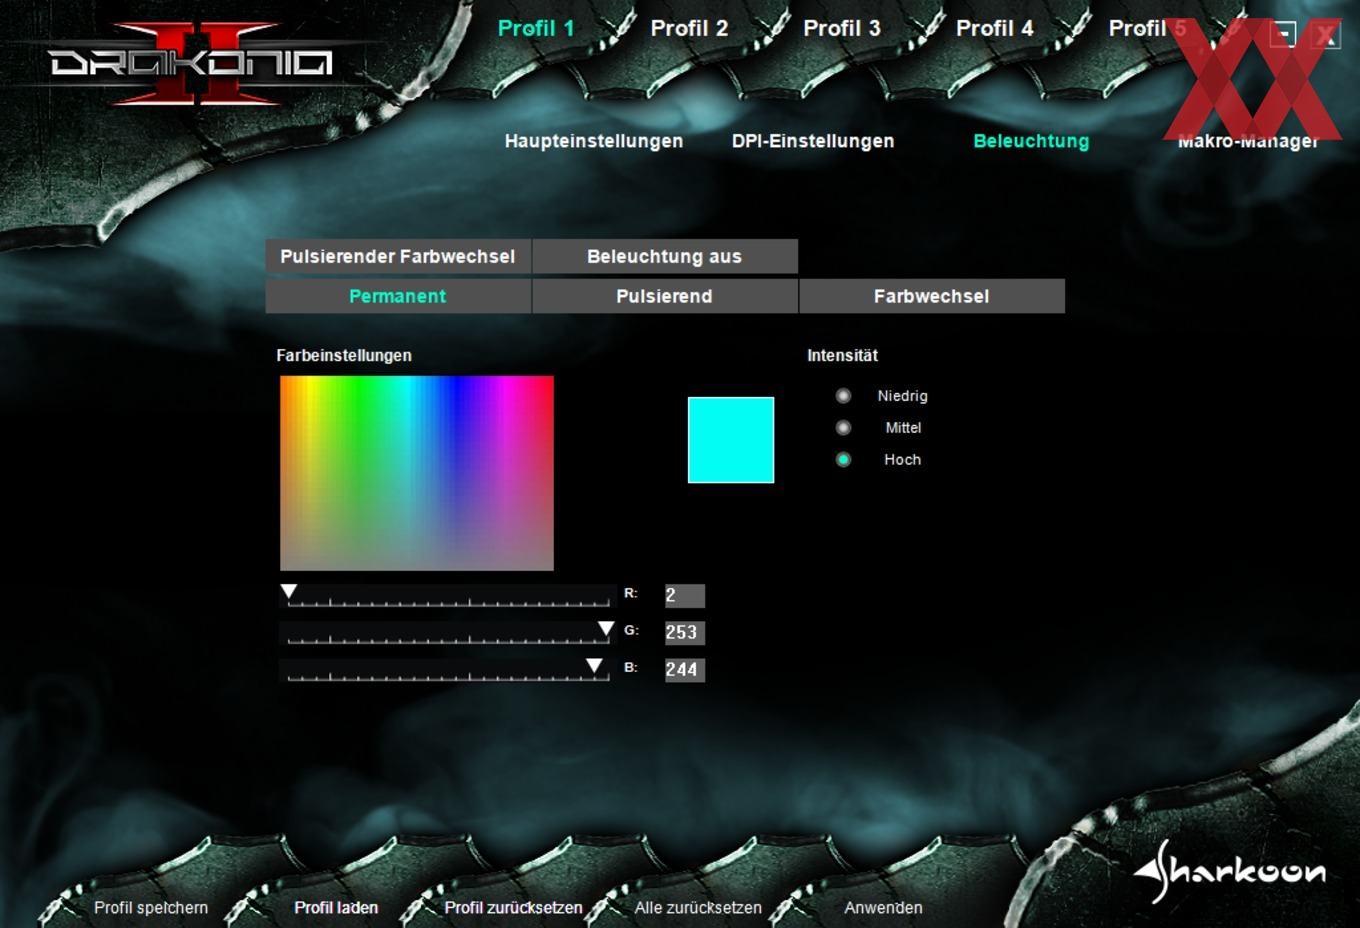Open Beleuchtung section
This screenshot has height=928, width=1360.
coord(1031,141)
